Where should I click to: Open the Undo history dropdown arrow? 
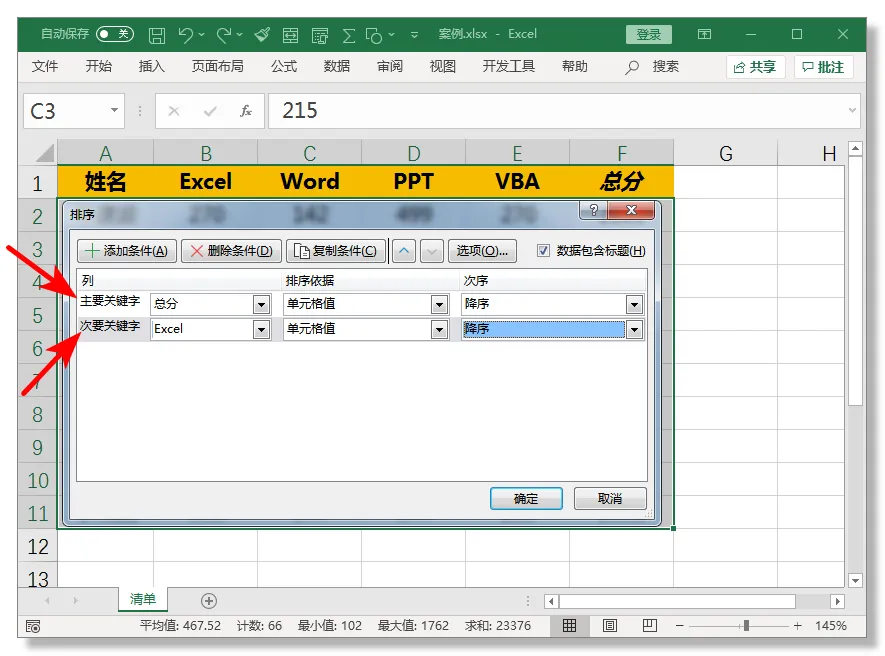coord(201,34)
